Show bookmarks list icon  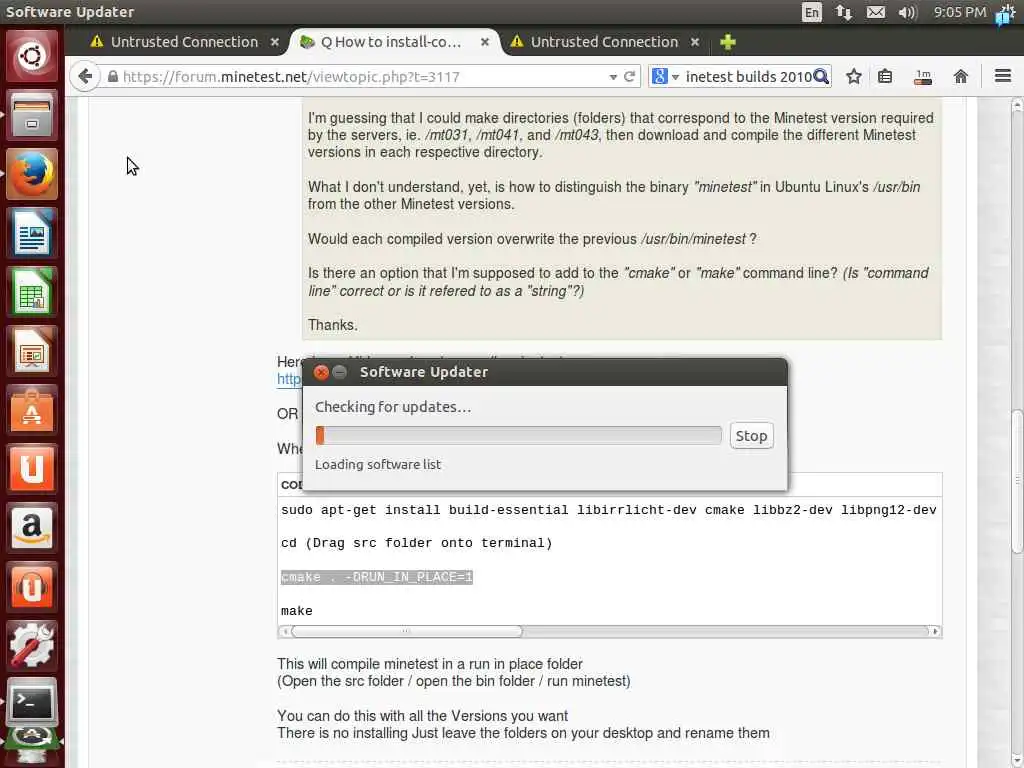pyautogui.click(x=885, y=76)
